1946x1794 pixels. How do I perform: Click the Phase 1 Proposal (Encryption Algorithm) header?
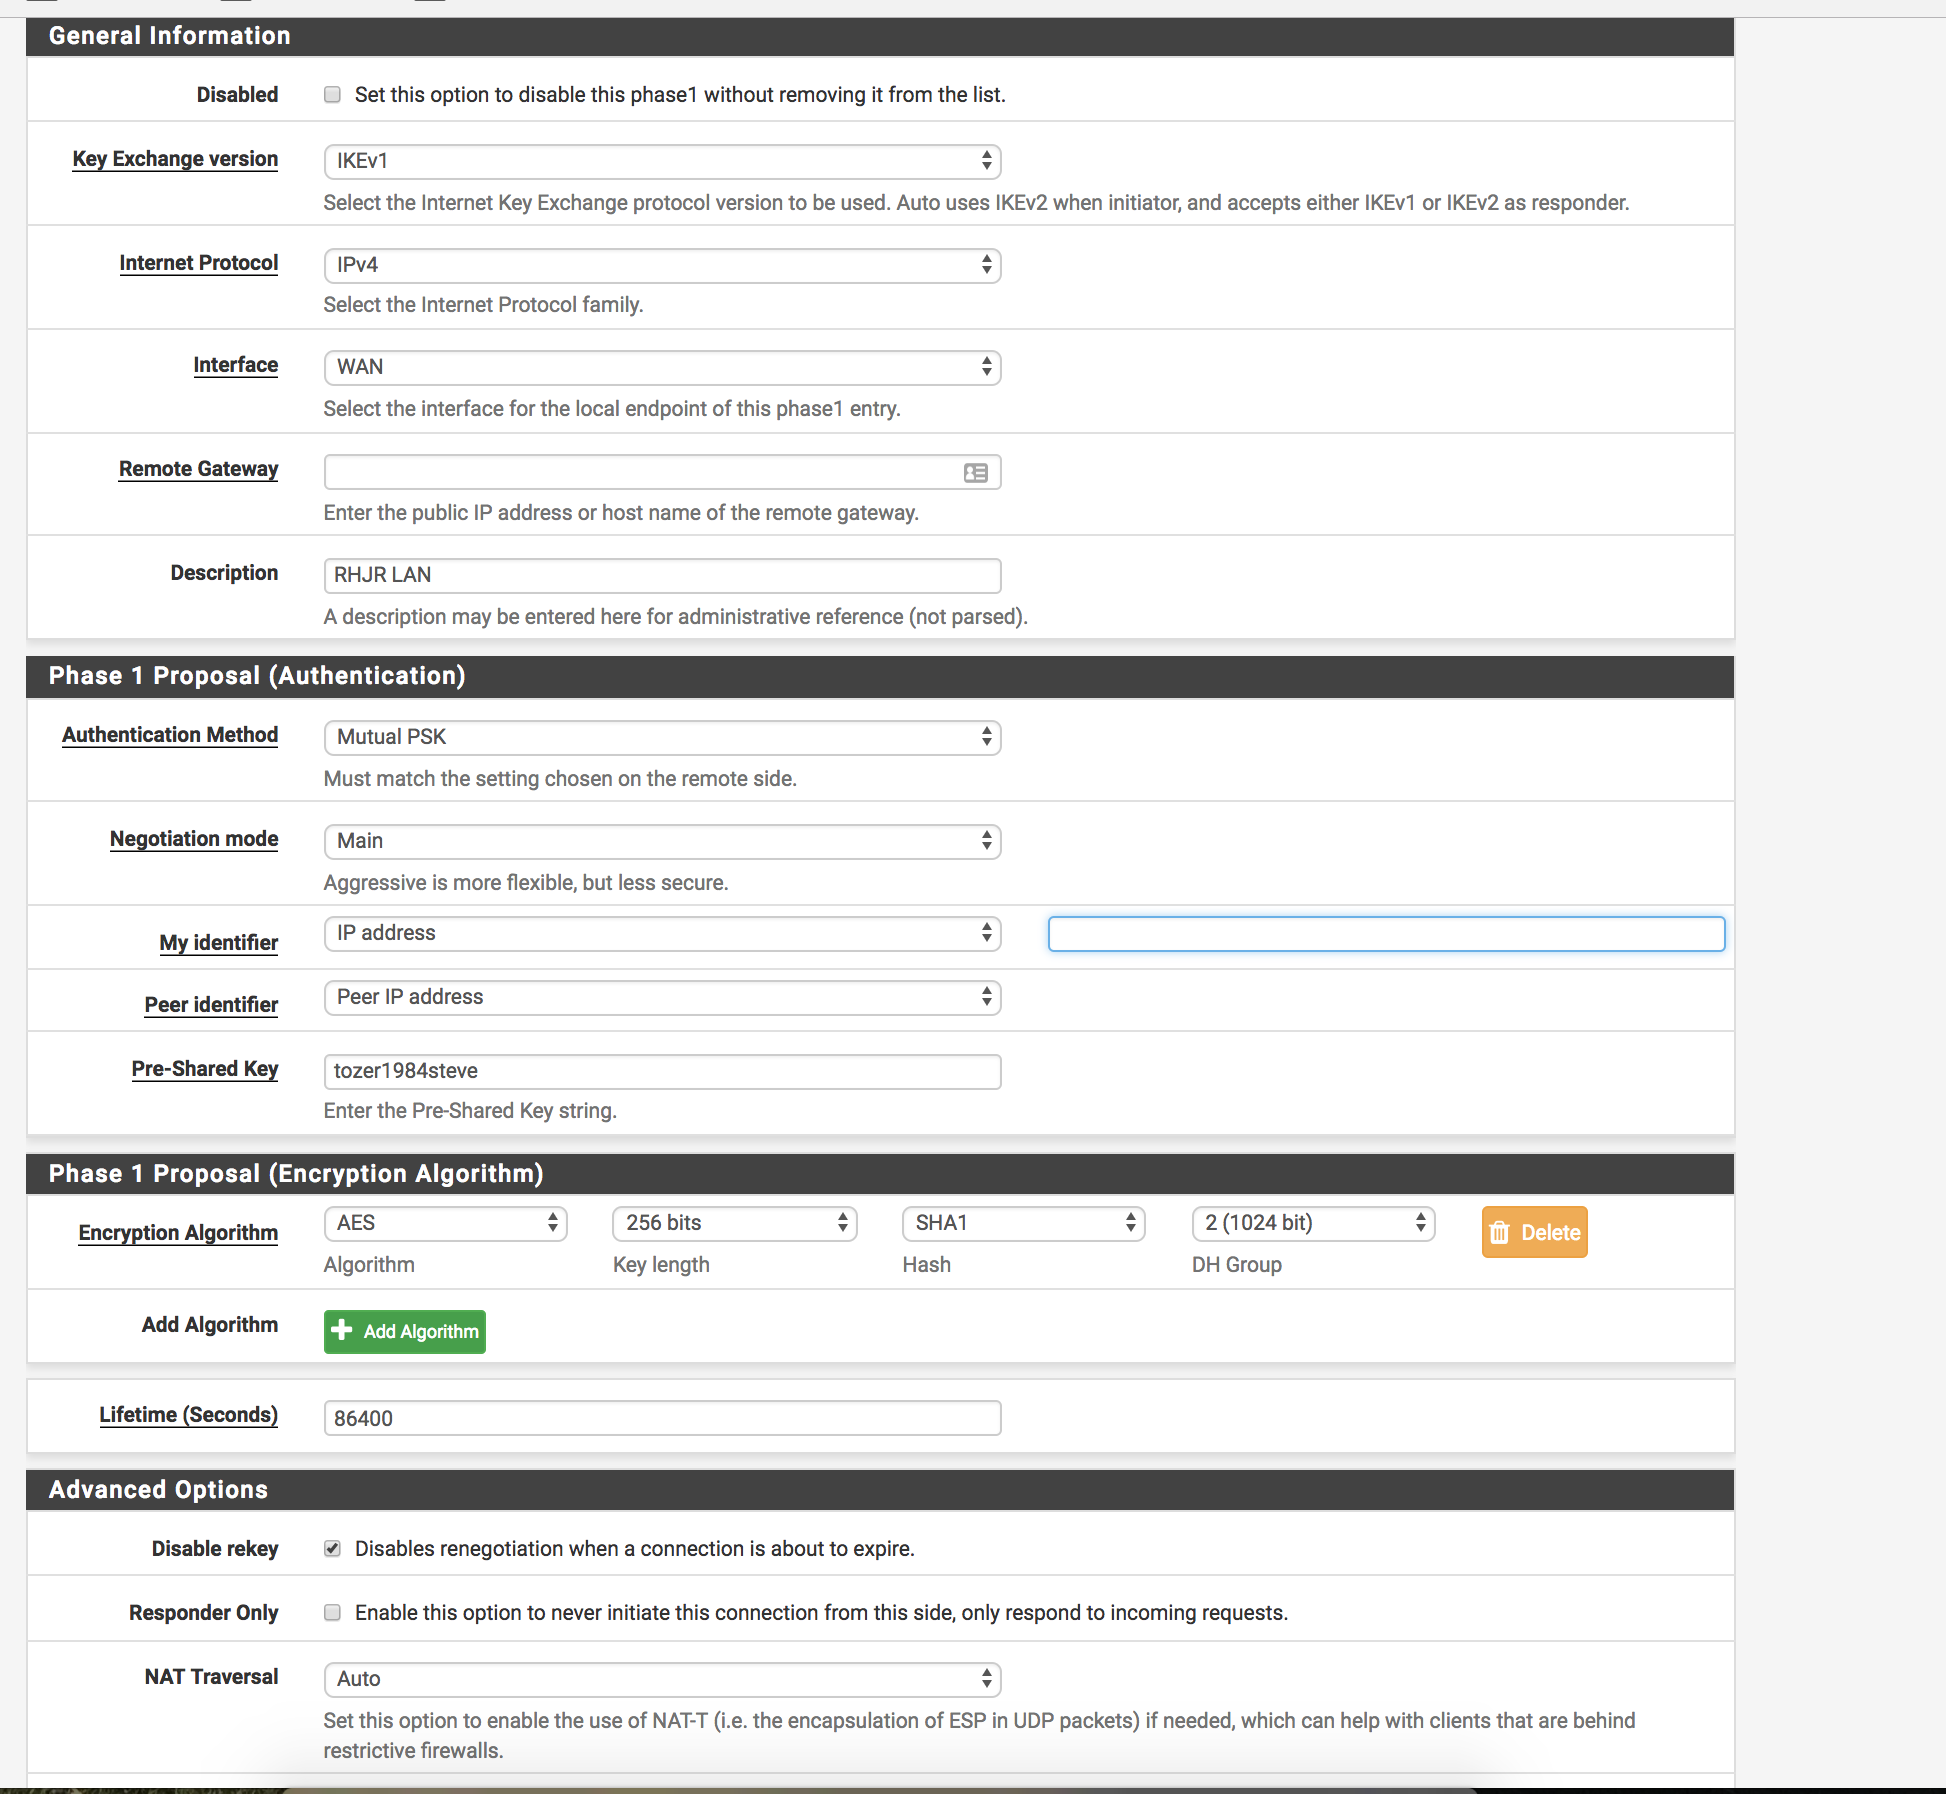tap(880, 1174)
